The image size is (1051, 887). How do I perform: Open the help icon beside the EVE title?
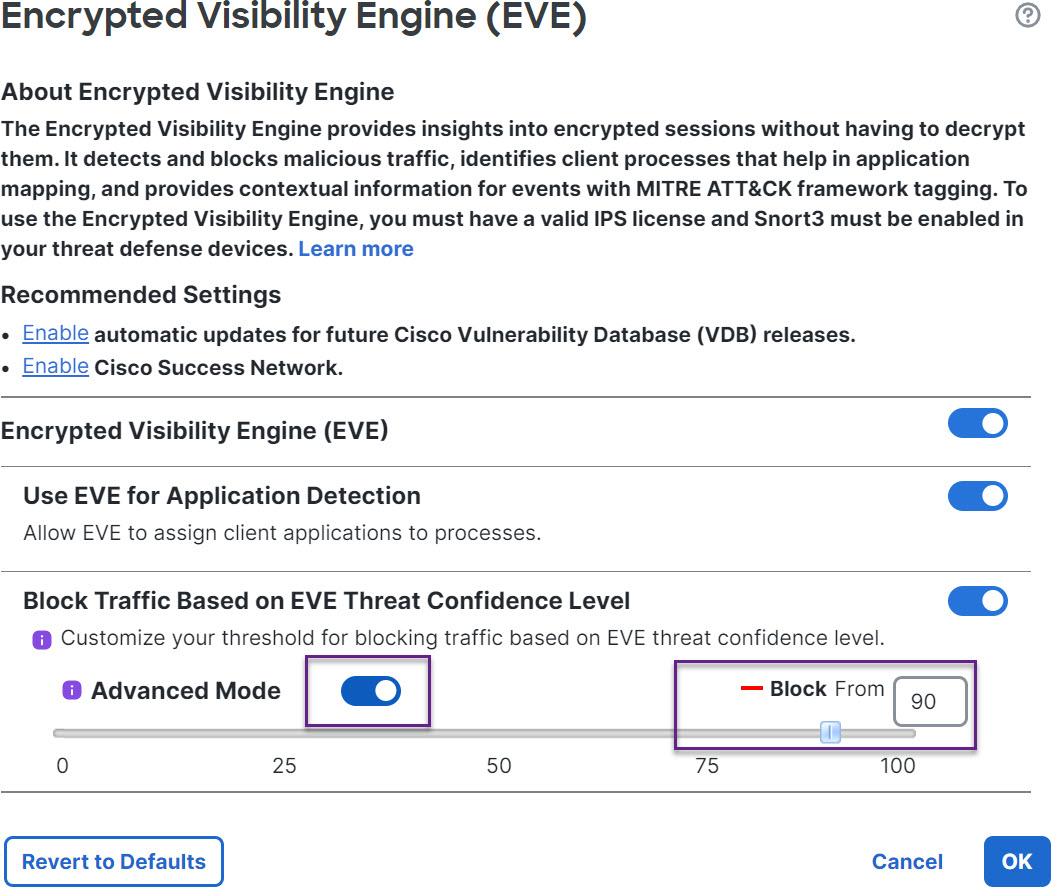[1027, 16]
